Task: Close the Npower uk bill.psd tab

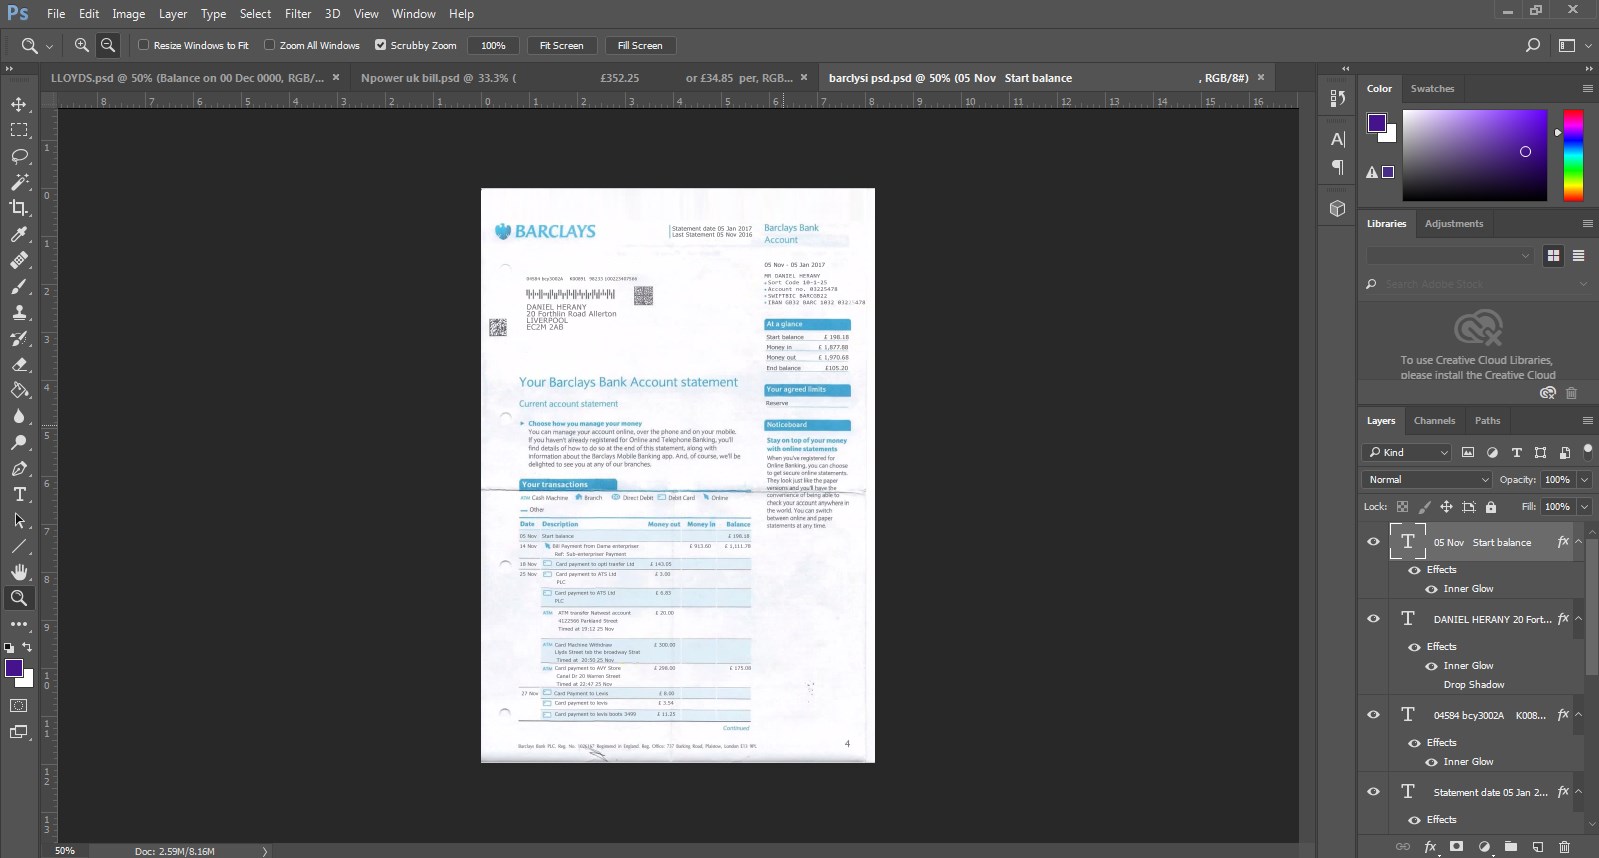Action: 804,77
